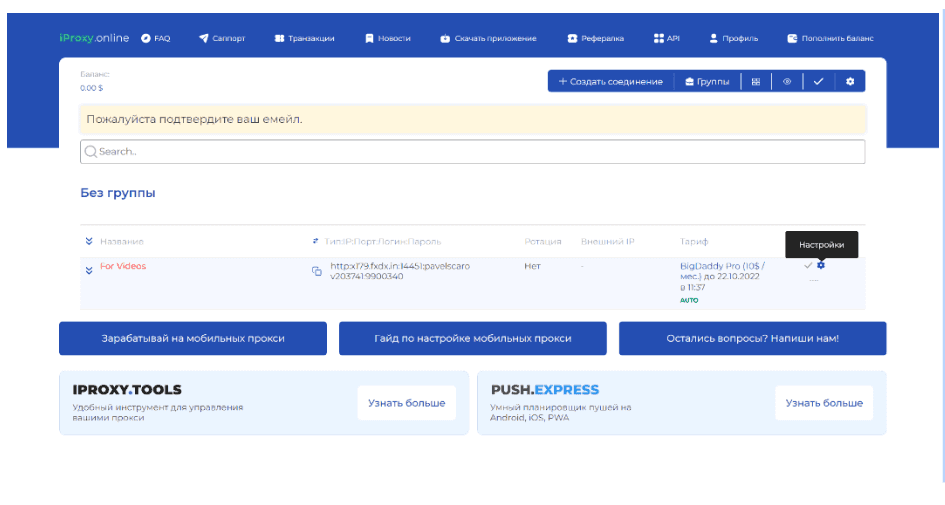Click Узнать больше for IPROXY.TOOLS
Viewport: 945px width, 505px height.
[x=407, y=403]
